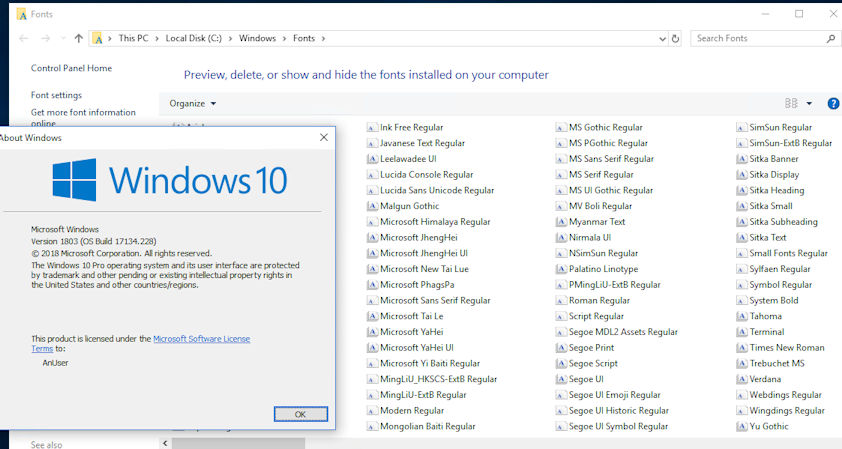The height and width of the screenshot is (449, 842).
Task: Expand the view options dropdown arrow
Action: [809, 104]
